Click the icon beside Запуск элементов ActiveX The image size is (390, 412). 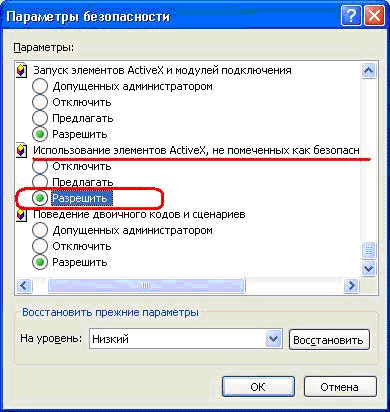[21, 71]
